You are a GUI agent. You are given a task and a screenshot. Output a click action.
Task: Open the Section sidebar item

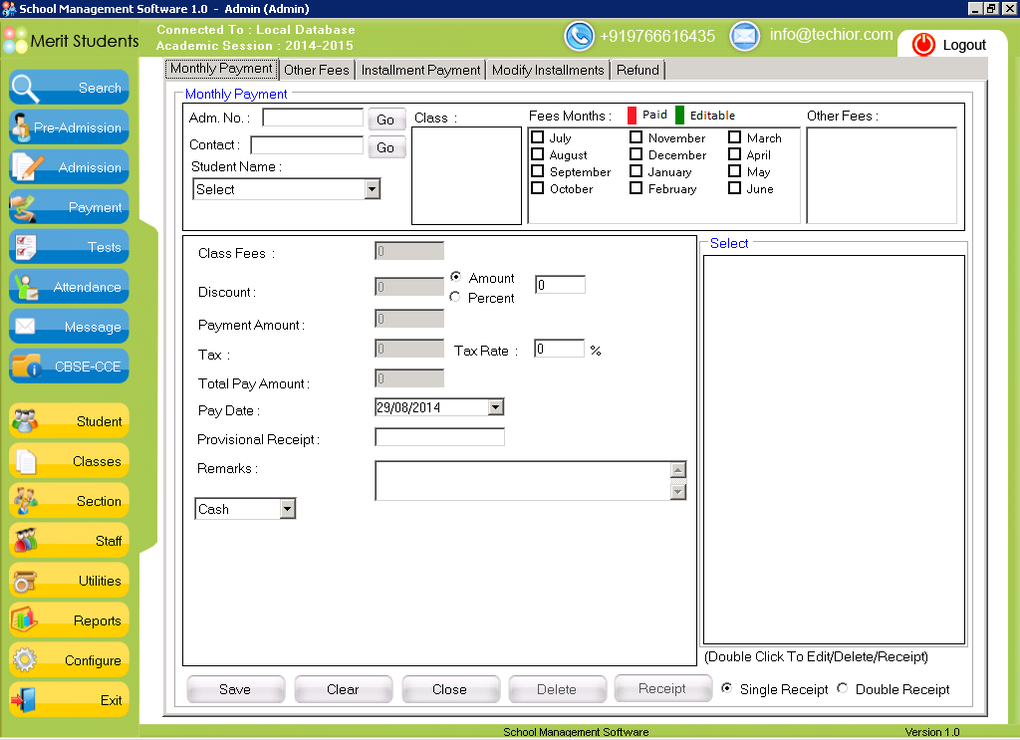[69, 501]
